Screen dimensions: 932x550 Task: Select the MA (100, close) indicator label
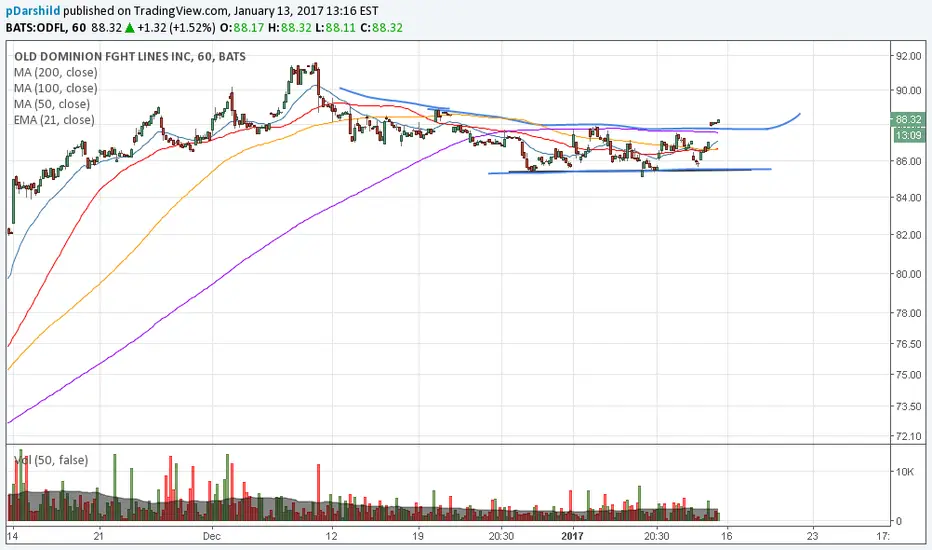coord(56,88)
